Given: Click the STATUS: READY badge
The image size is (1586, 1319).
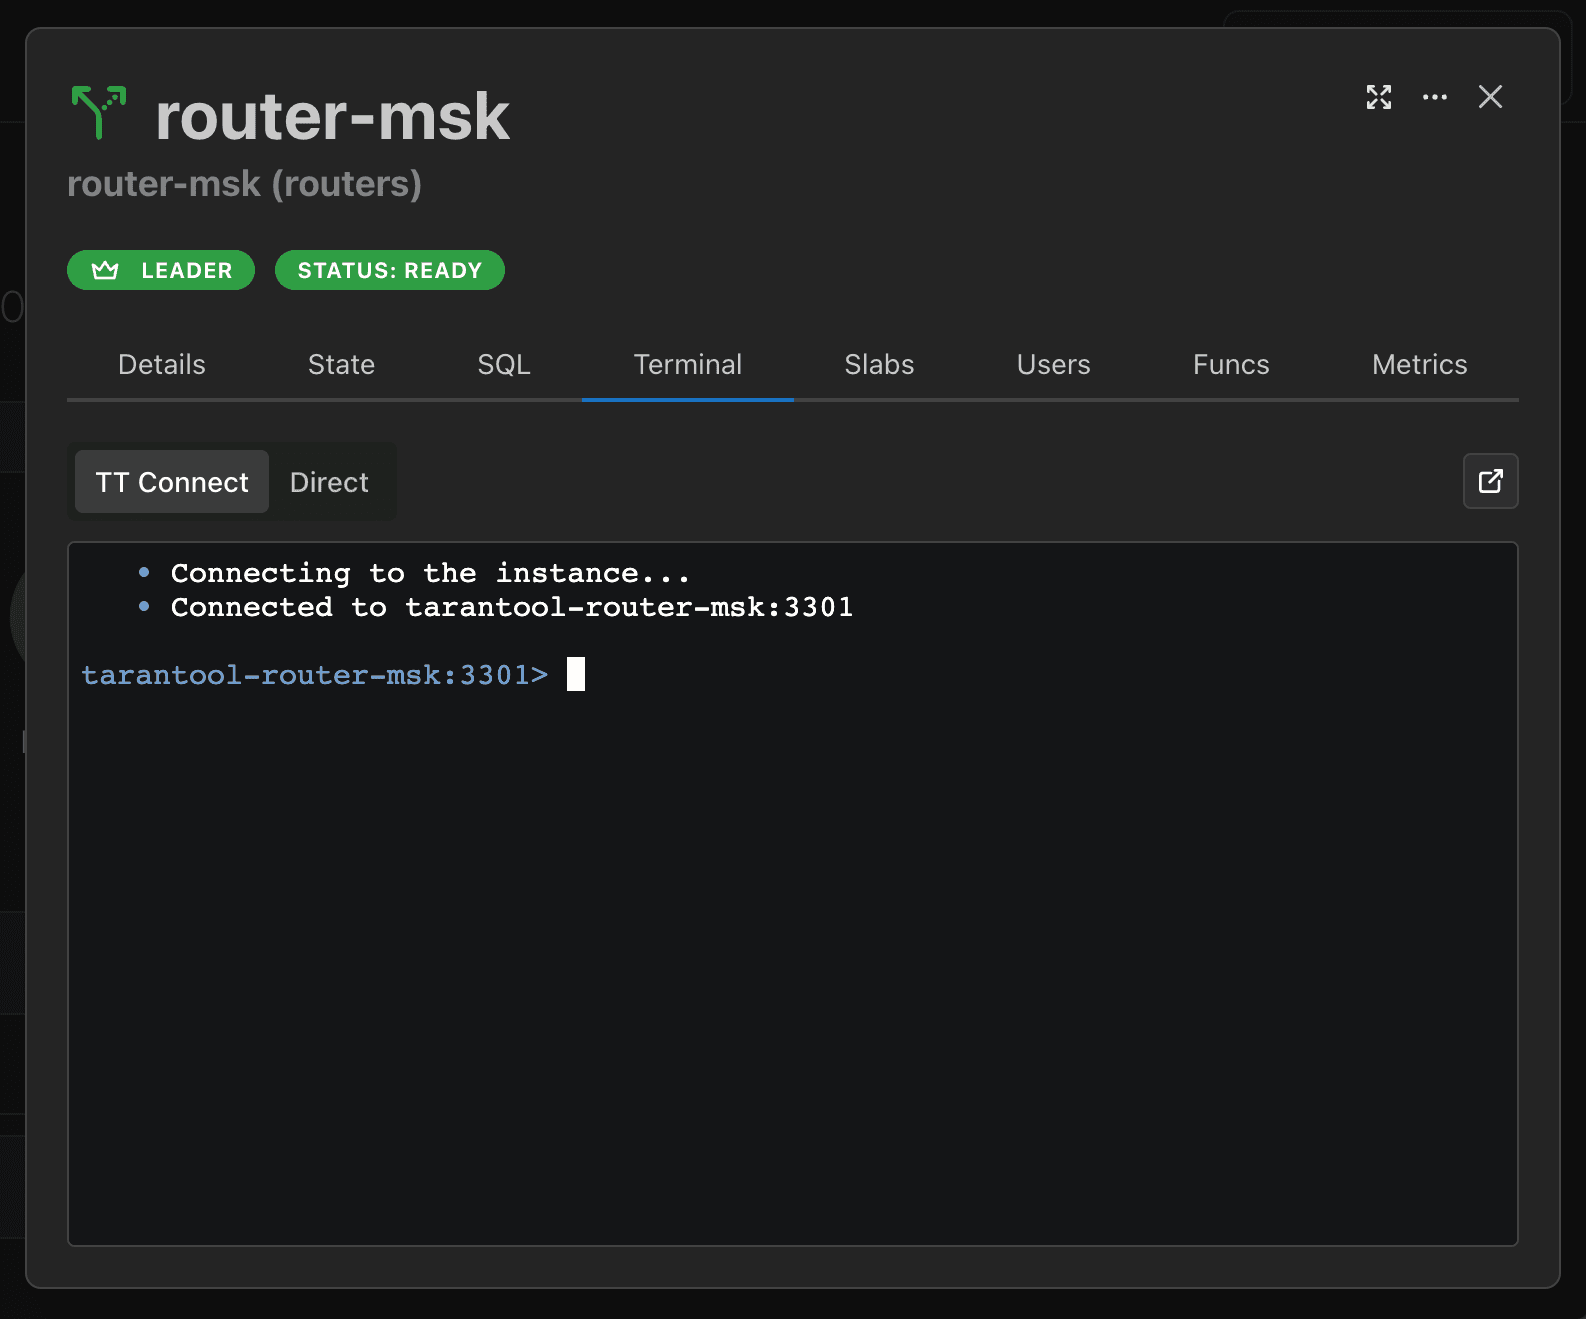Looking at the screenshot, I should pos(390,270).
